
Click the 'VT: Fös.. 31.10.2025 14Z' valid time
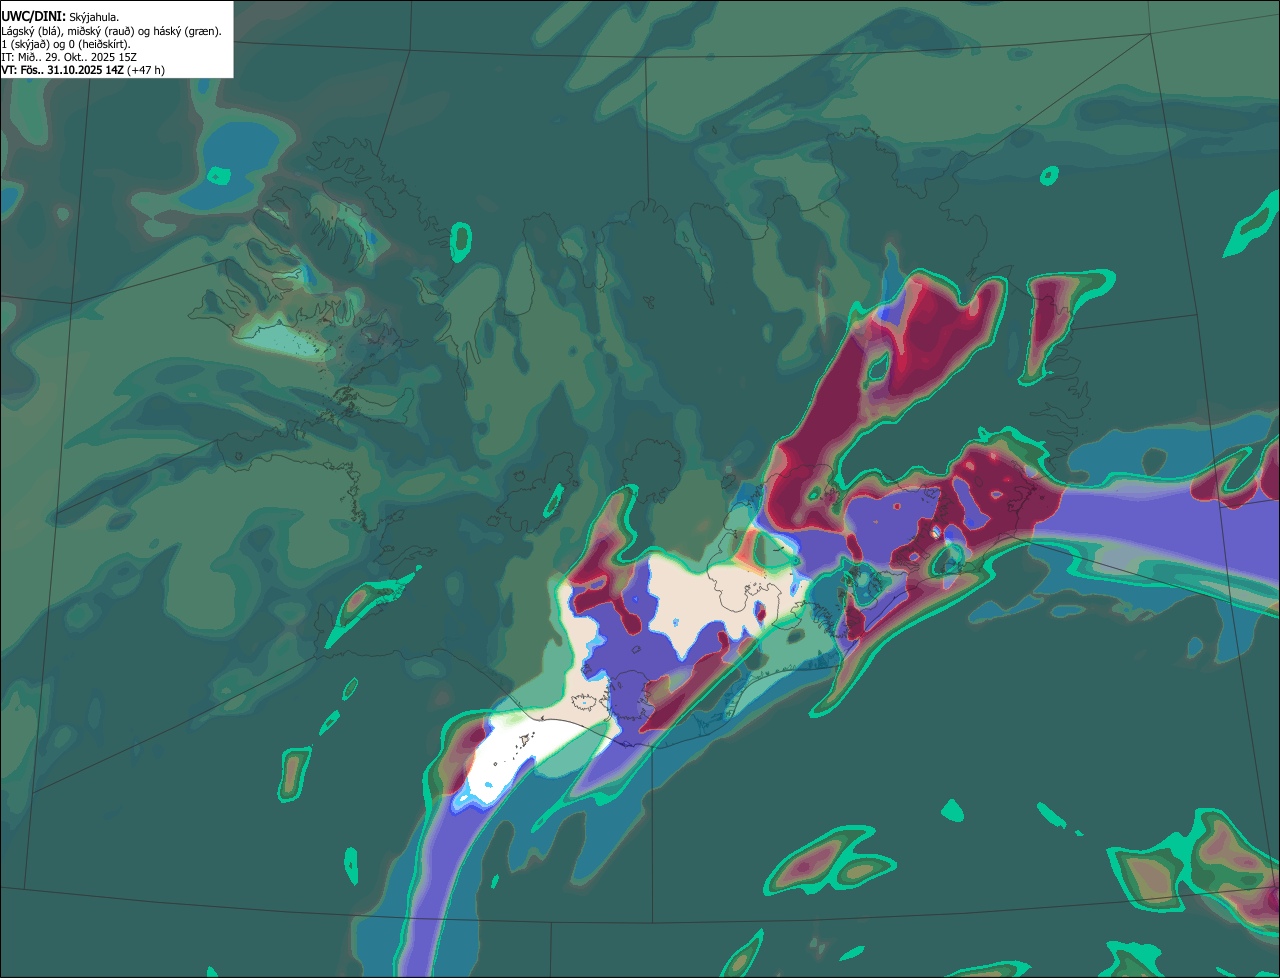[63, 70]
